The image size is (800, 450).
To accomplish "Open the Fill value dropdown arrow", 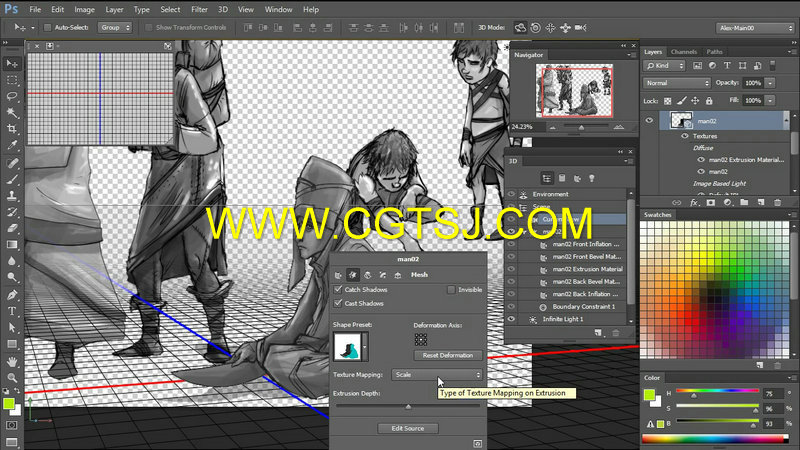I will [770, 101].
